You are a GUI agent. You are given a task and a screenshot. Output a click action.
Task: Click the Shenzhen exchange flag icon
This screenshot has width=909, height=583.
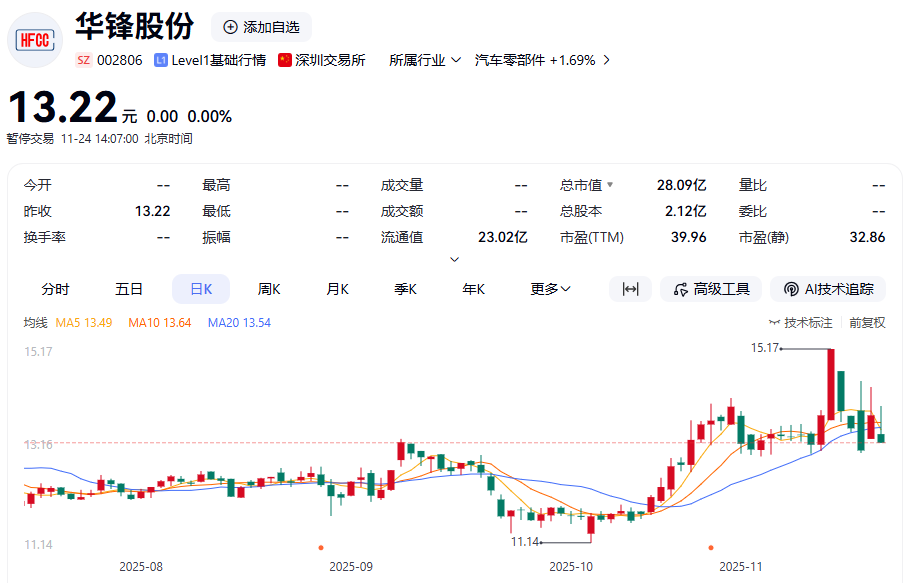[x=285, y=60]
